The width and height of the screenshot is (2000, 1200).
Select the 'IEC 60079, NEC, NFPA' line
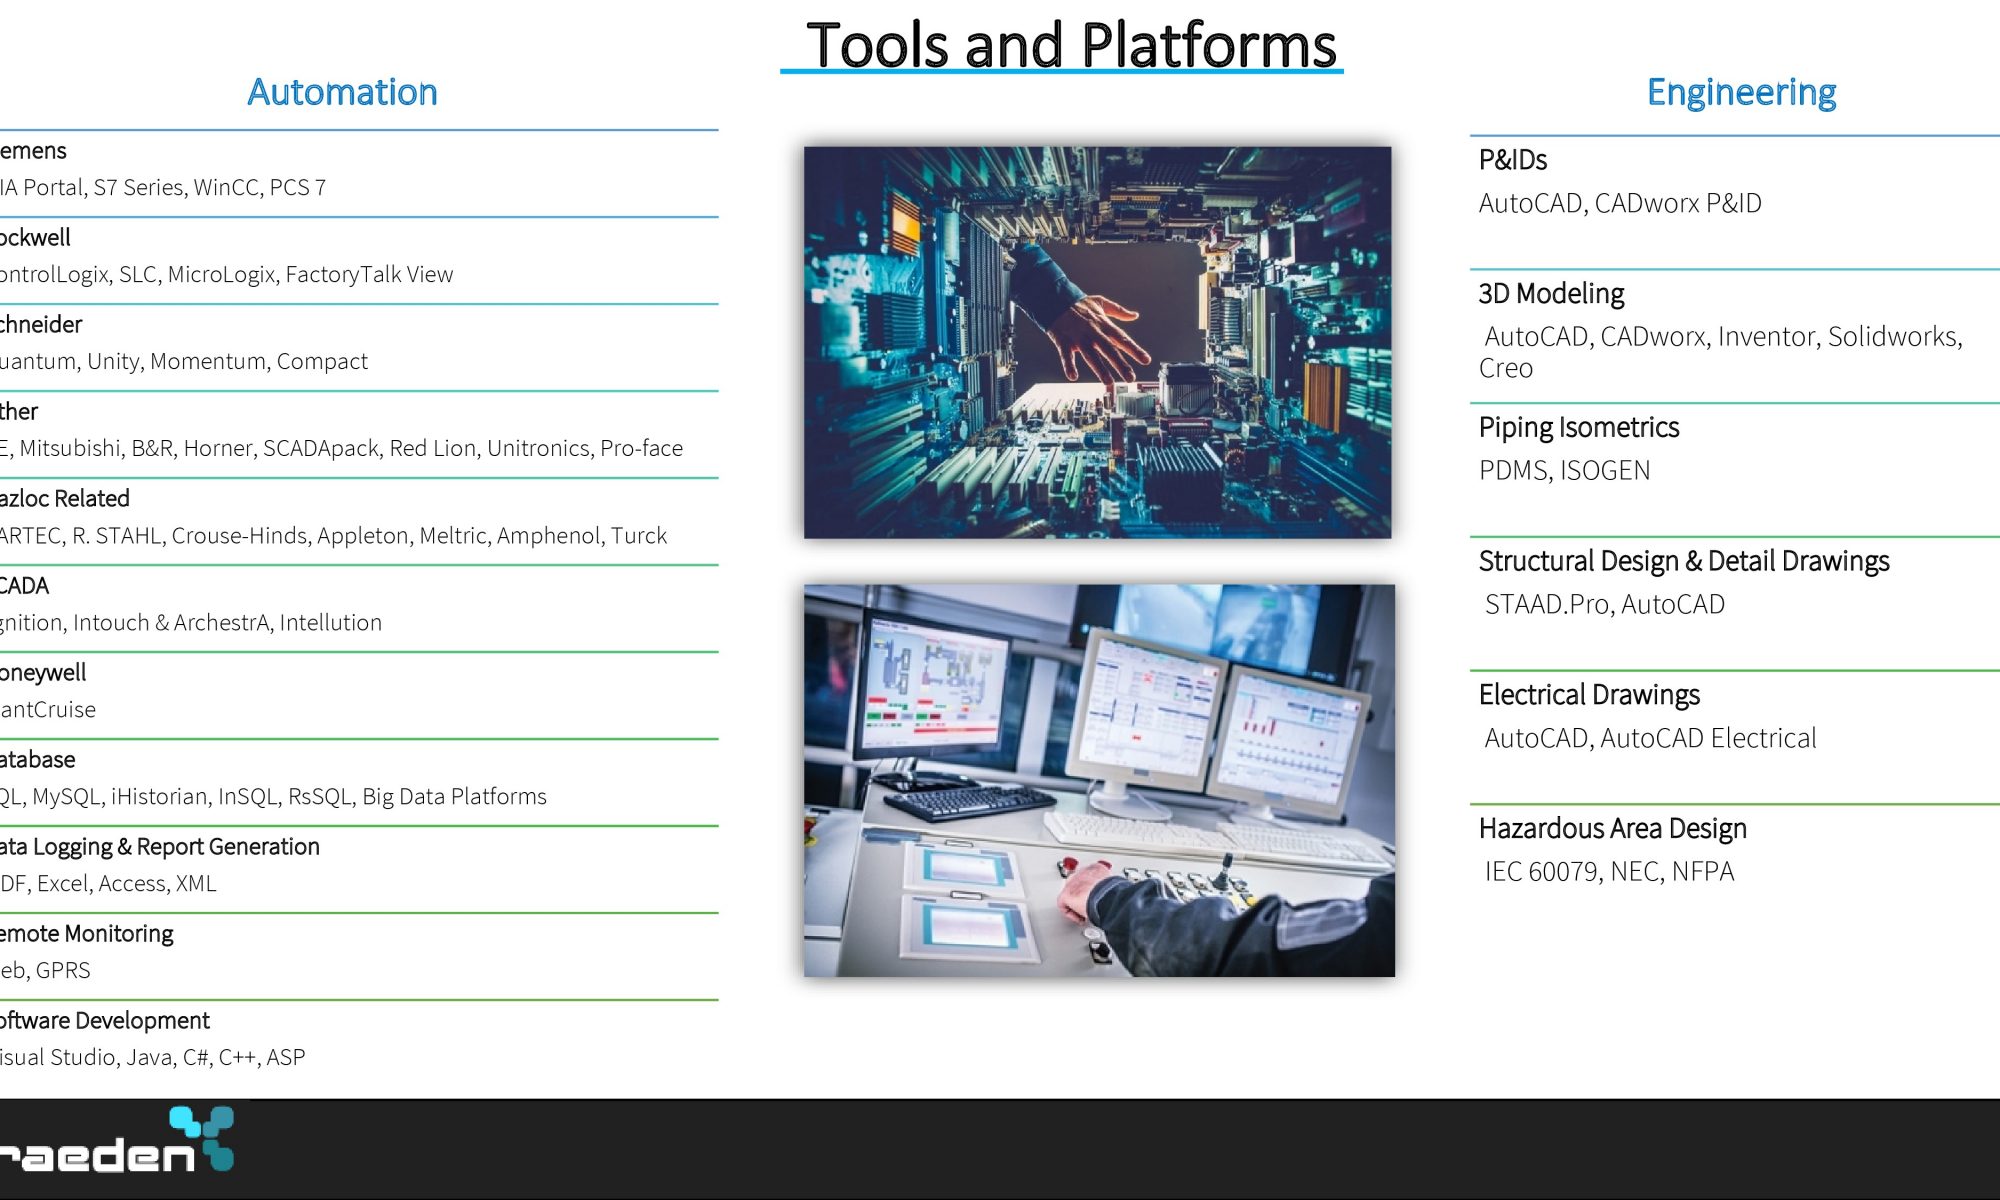[1609, 872]
